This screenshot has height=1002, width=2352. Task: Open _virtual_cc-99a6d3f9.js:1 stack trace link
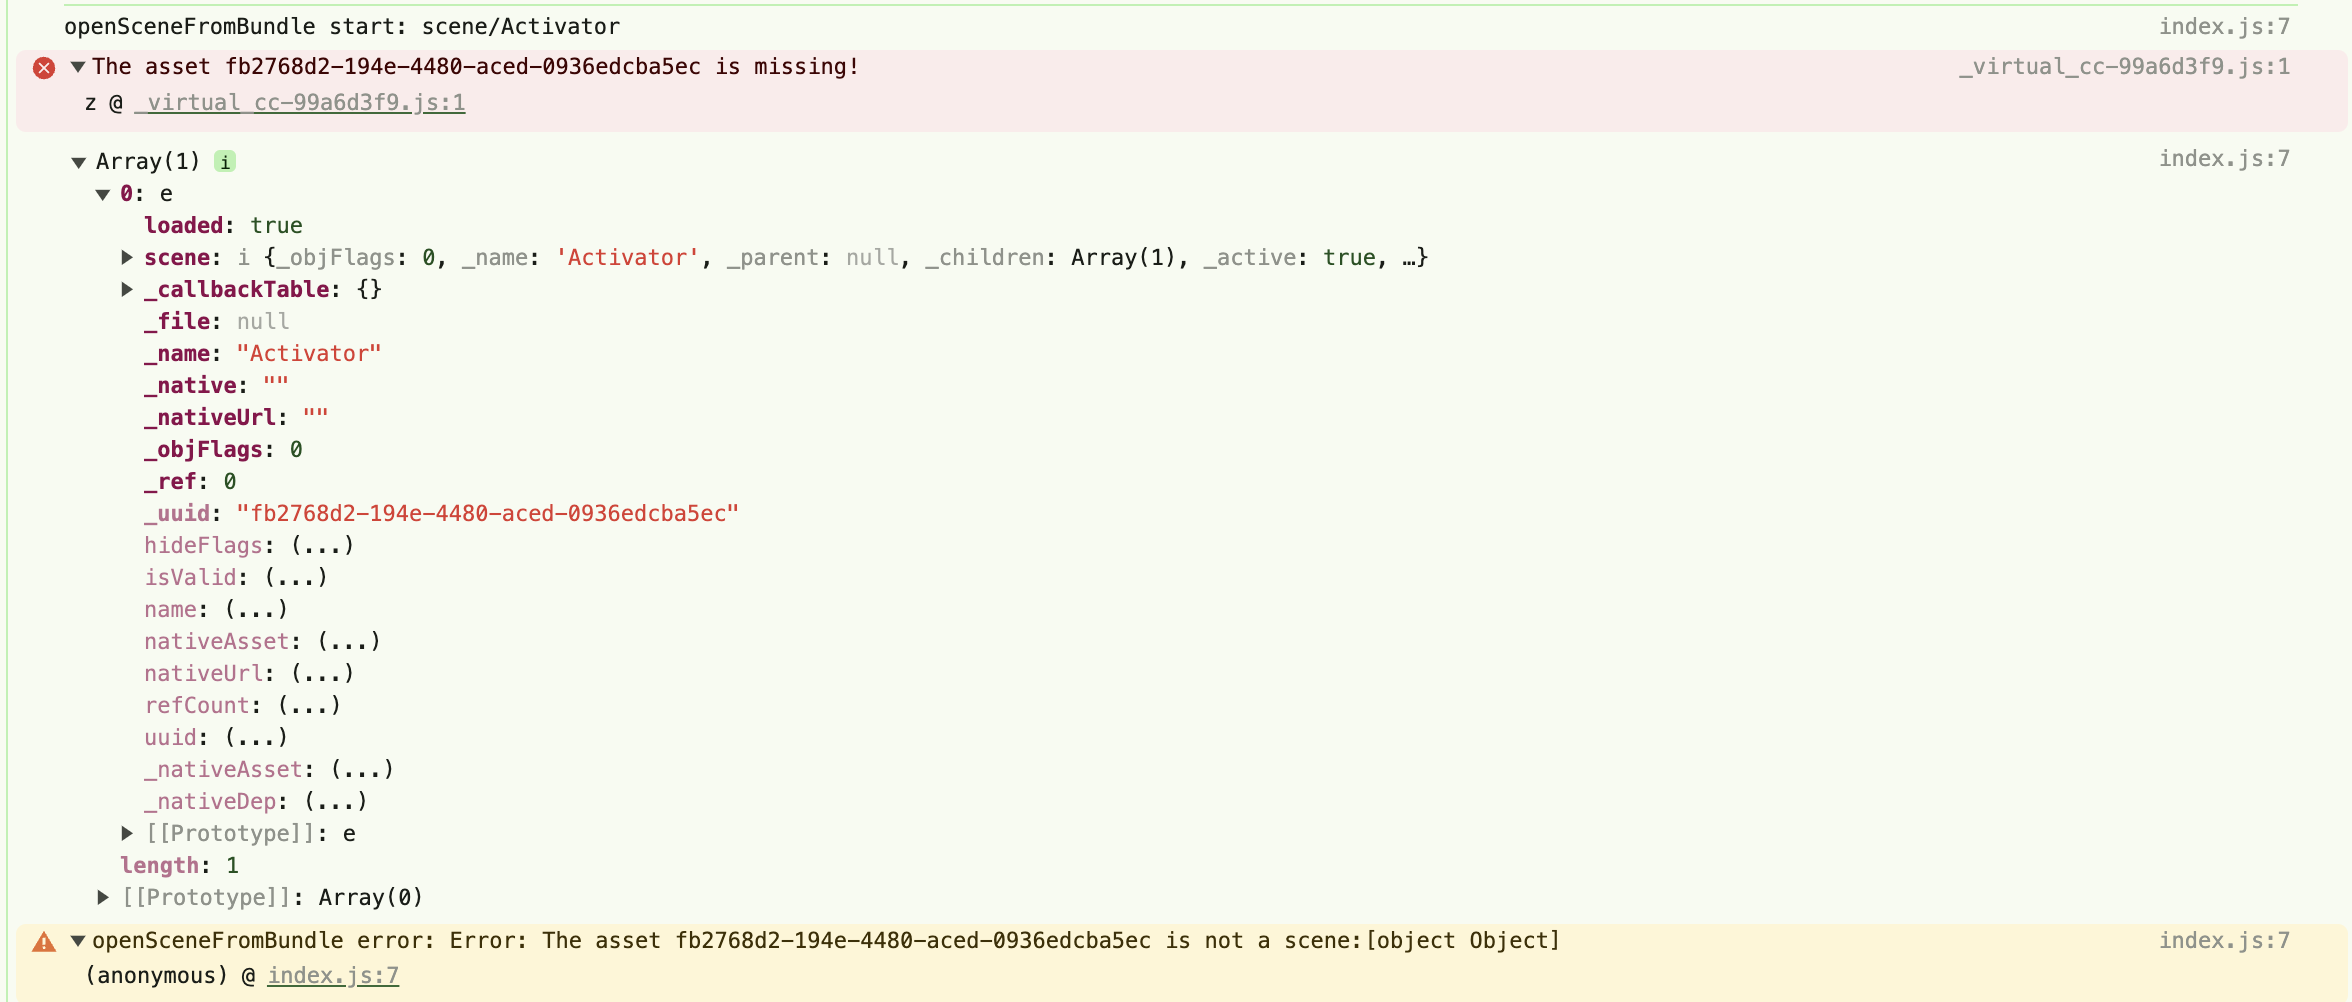[300, 103]
